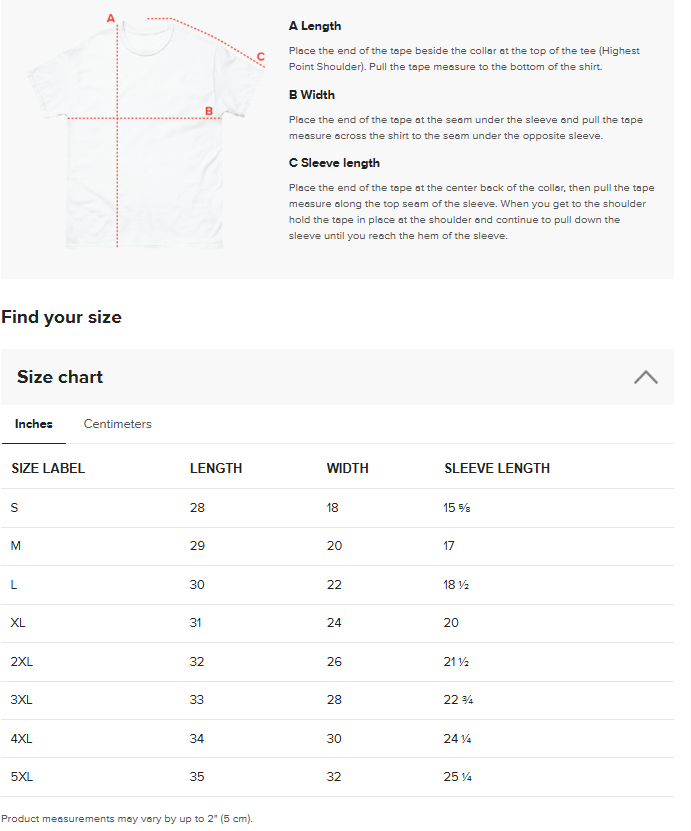Collapse the Size chart section chevron
Image resolution: width=691 pixels, height=831 pixels.
coord(645,377)
